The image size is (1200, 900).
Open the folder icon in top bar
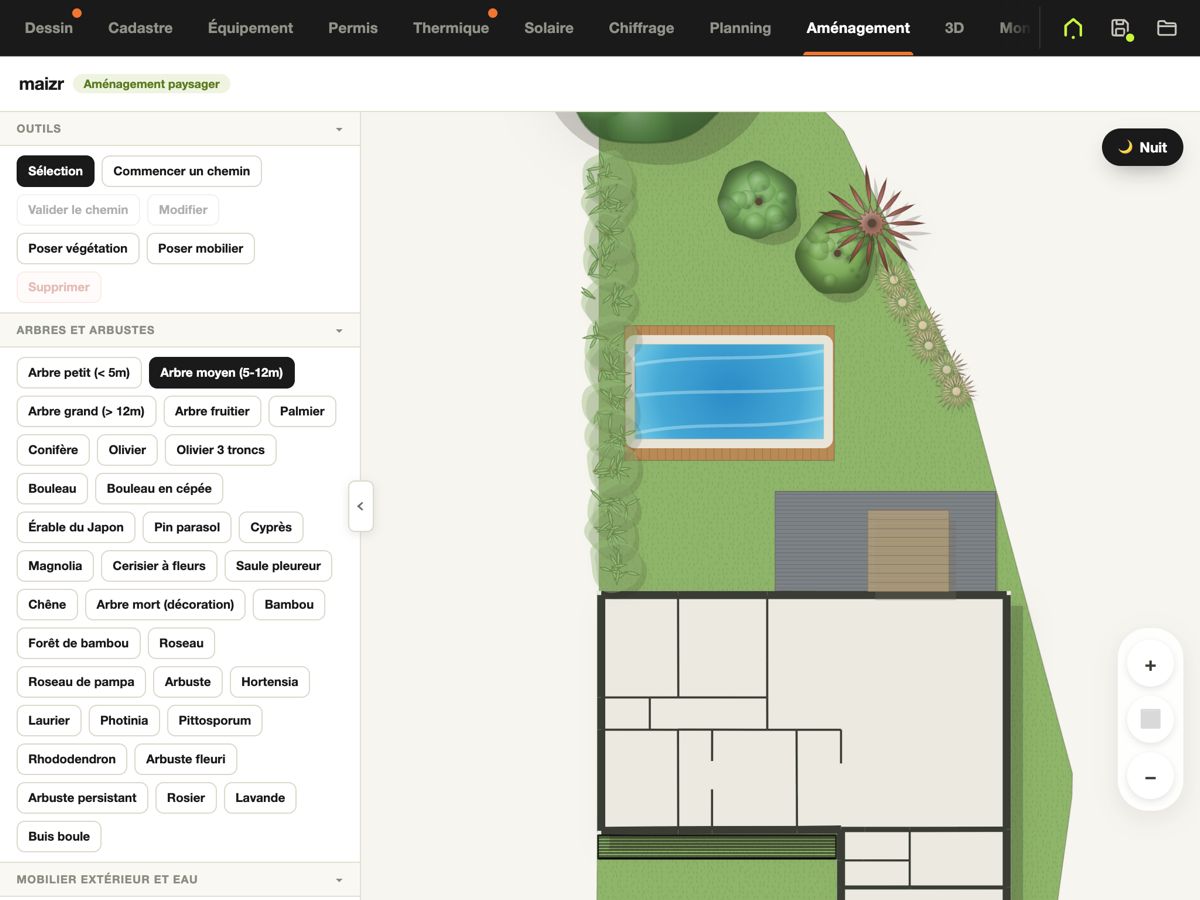pyautogui.click(x=1167, y=28)
